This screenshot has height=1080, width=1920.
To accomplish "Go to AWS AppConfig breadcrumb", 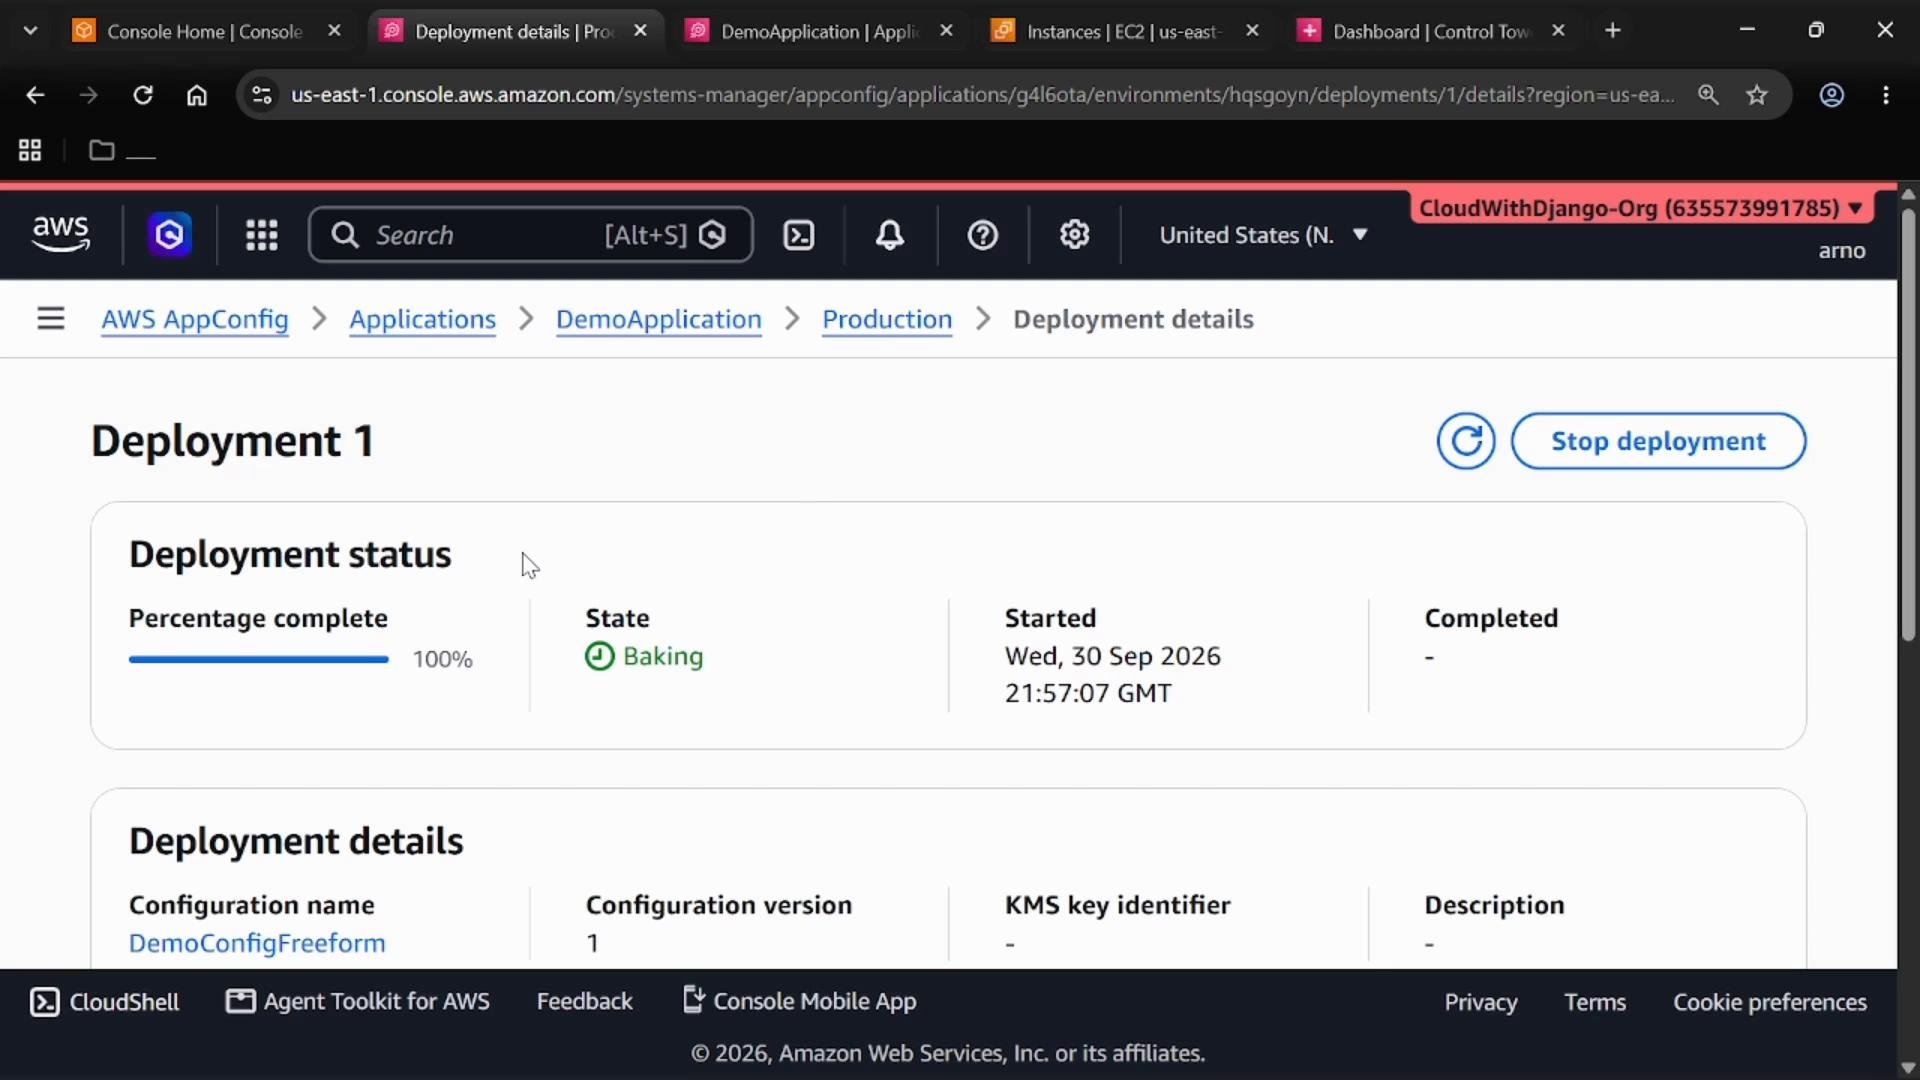I will tap(195, 319).
